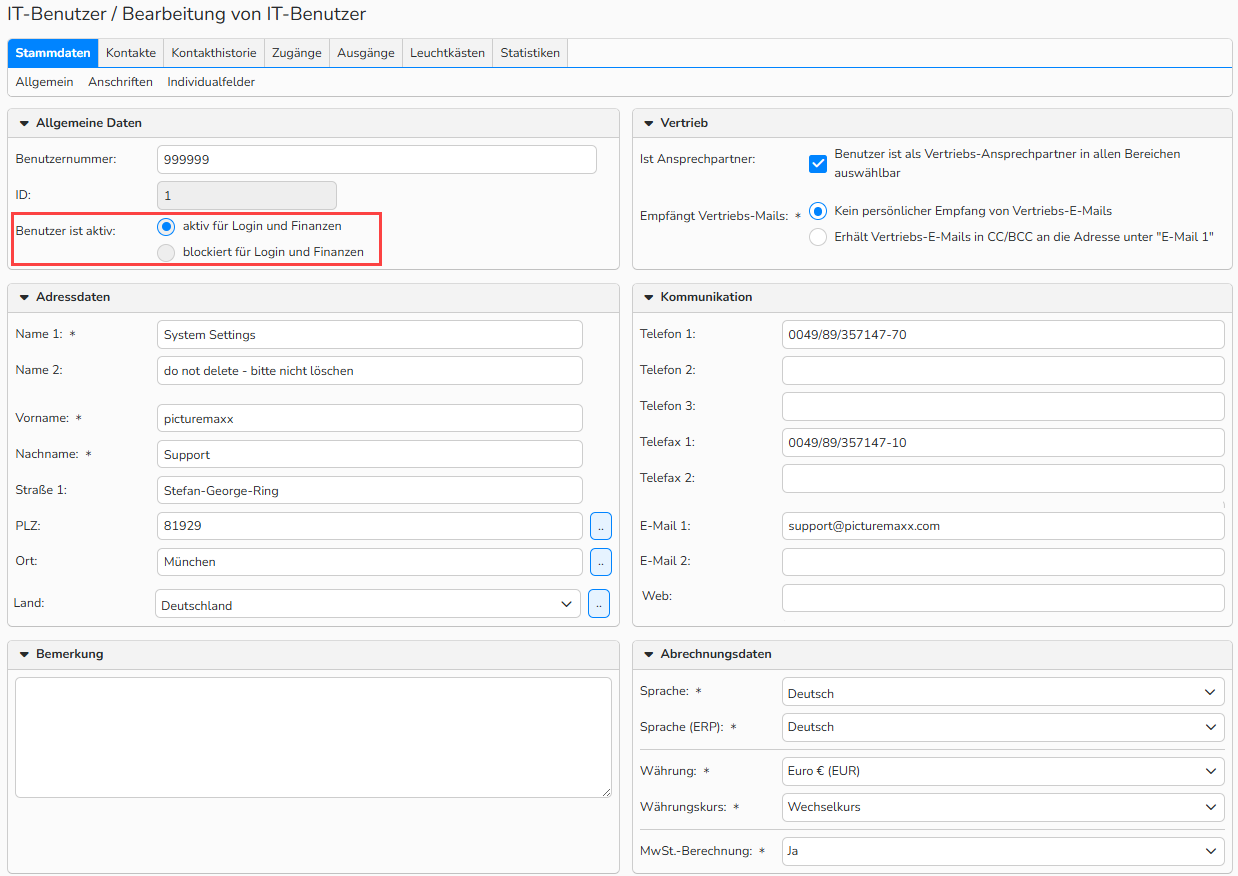Collapse the Abrechnungsdaten section
Image resolution: width=1238 pixels, height=876 pixels.
tap(648, 654)
